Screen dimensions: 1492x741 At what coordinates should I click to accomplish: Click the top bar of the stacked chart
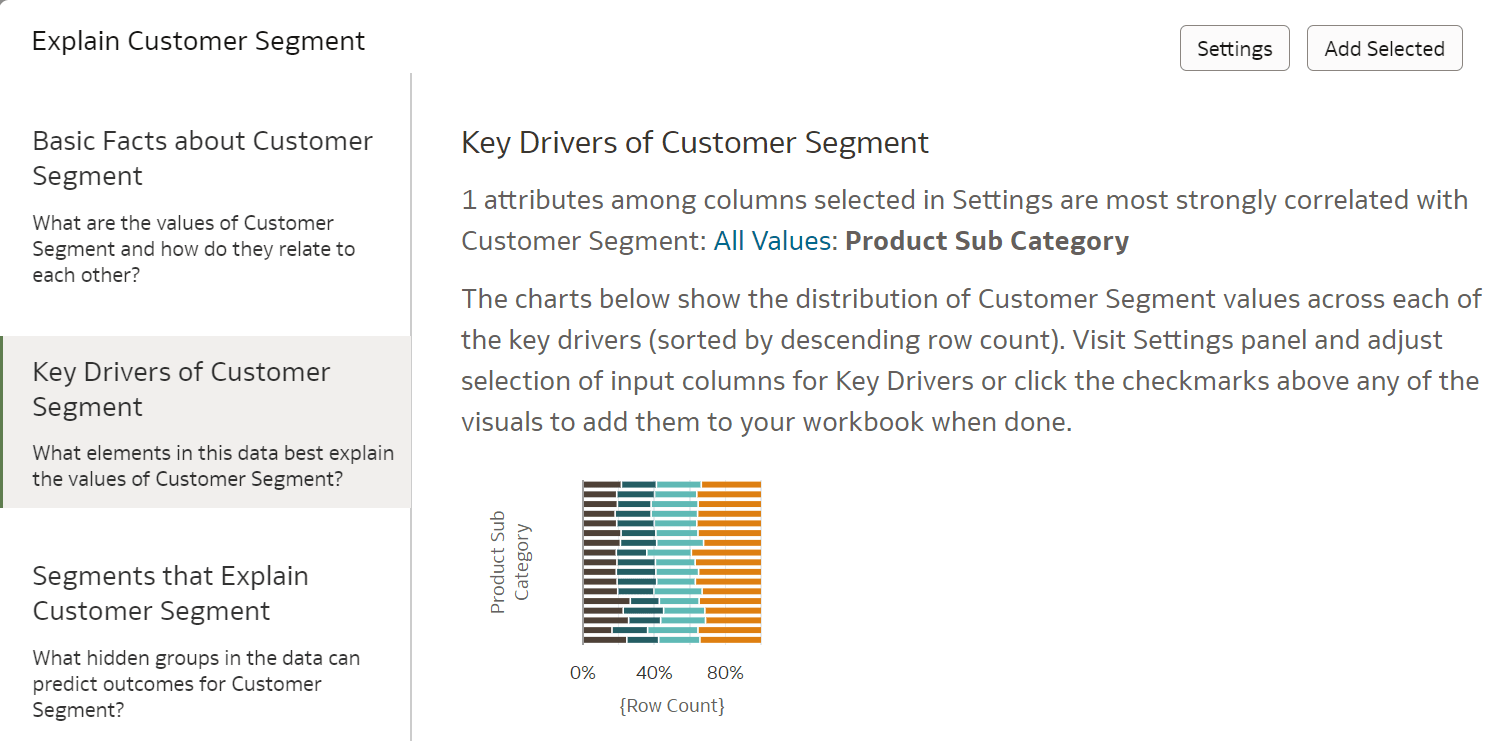[x=670, y=484]
